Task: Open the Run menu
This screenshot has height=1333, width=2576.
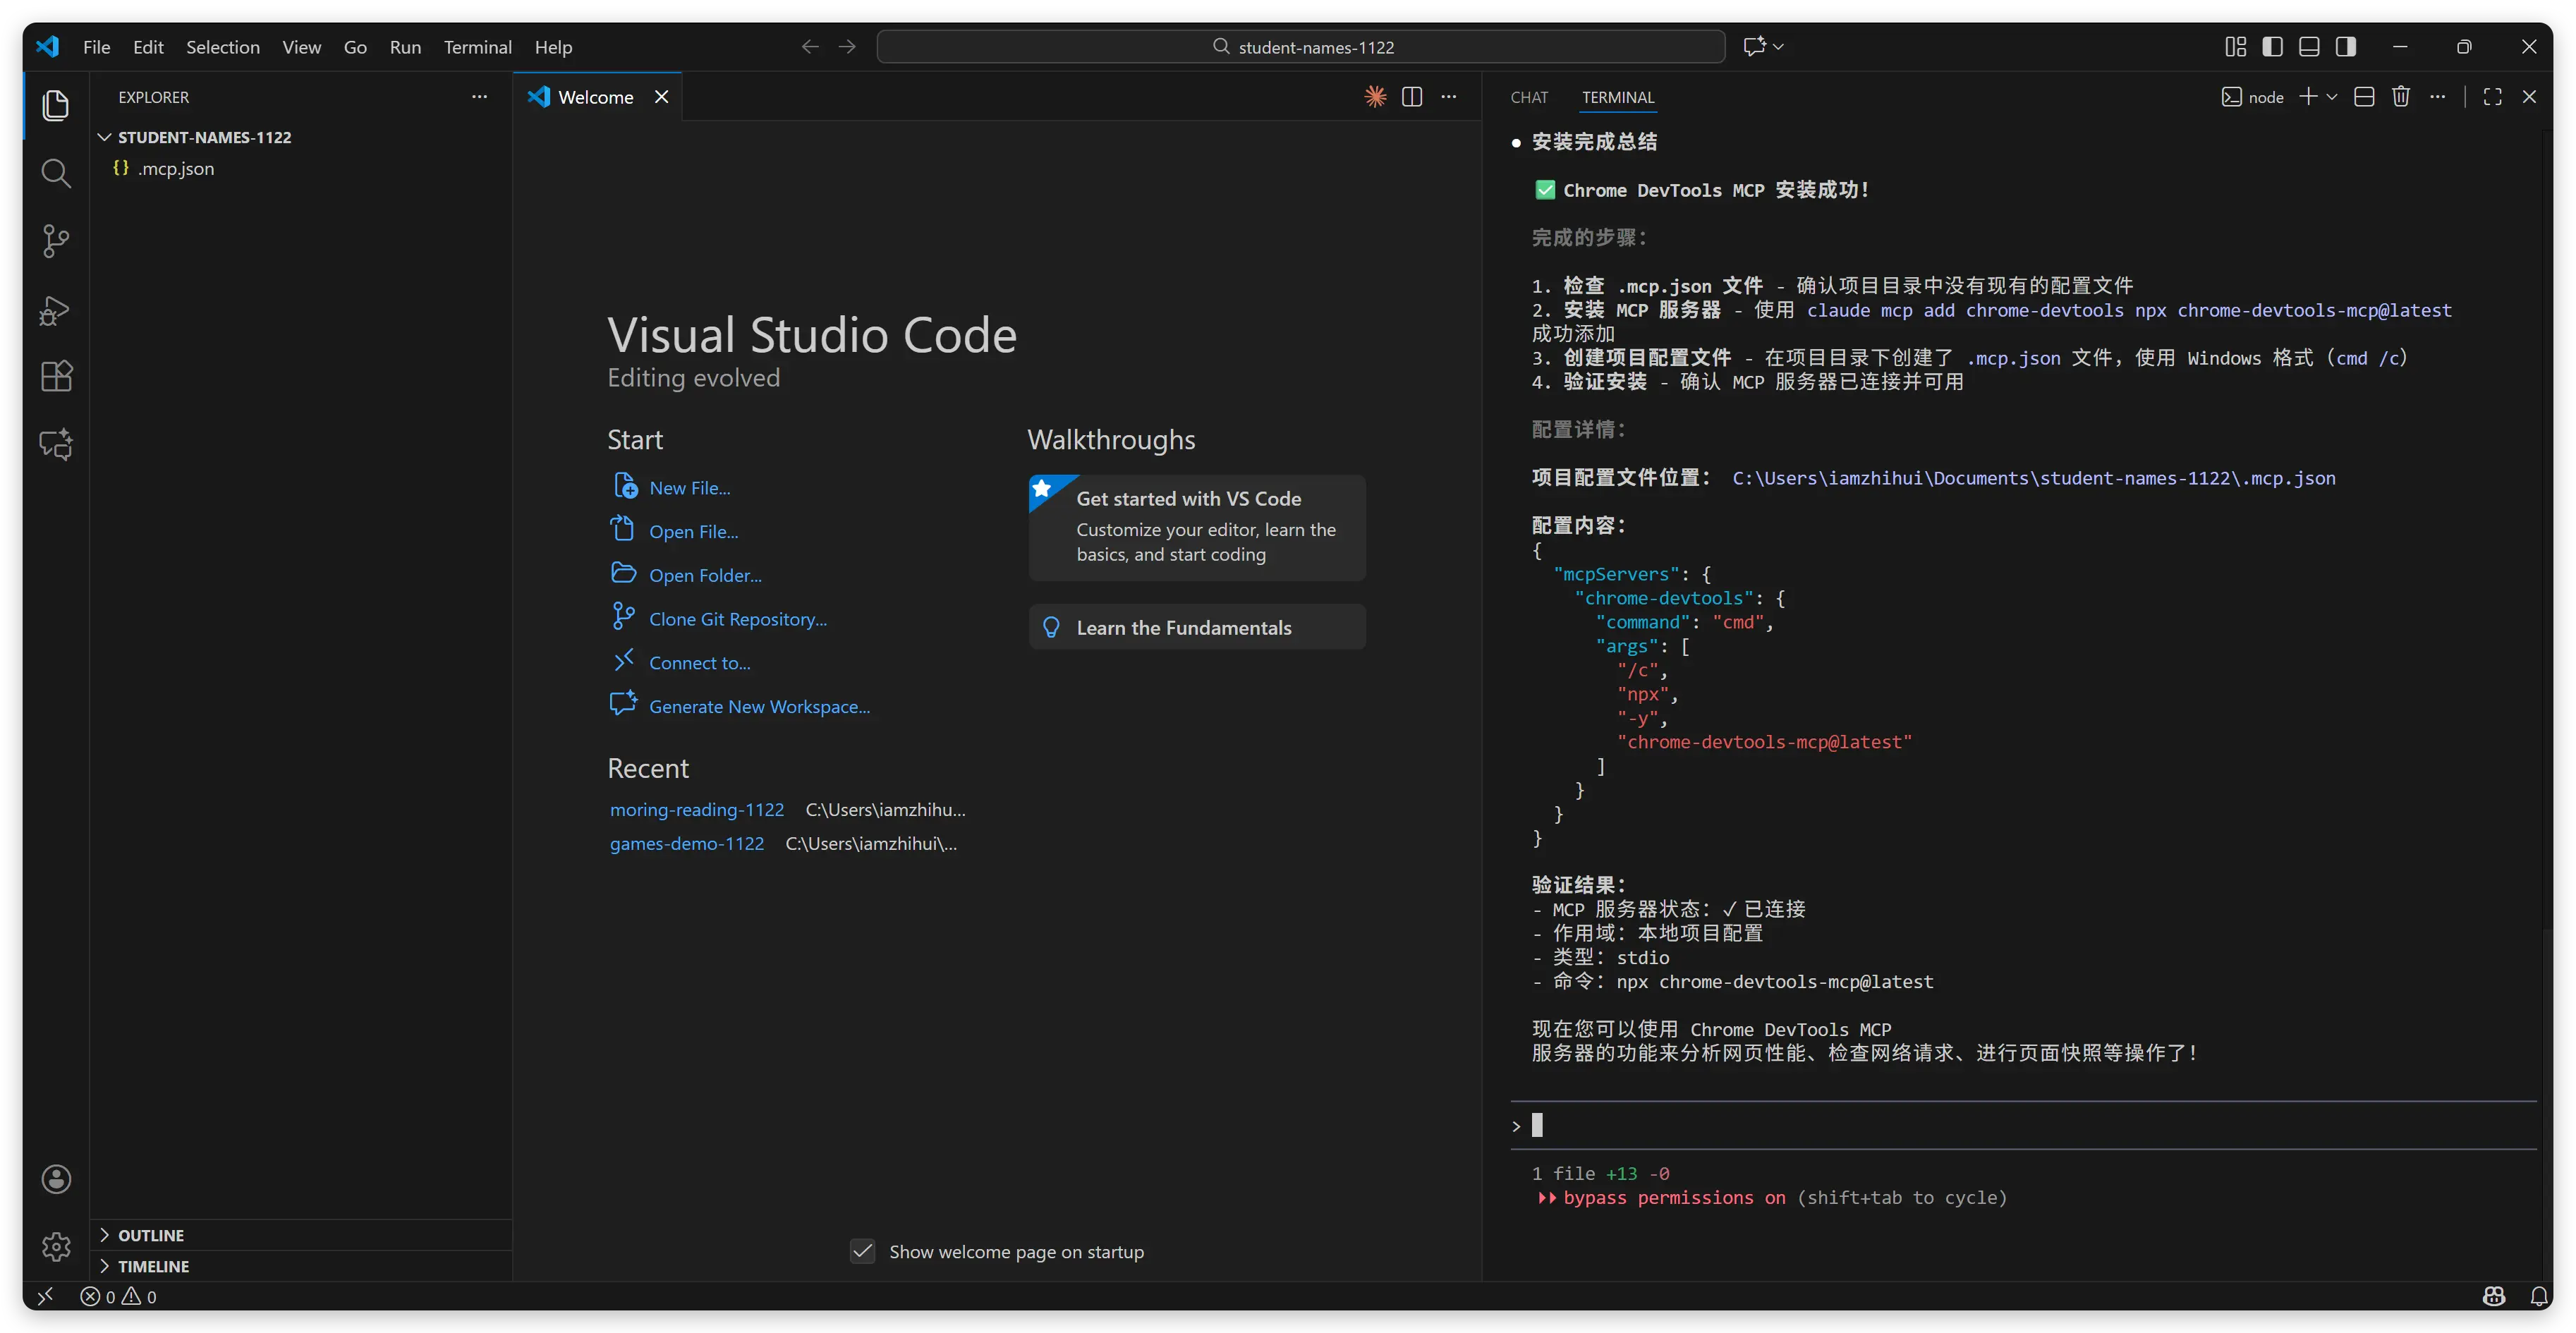Action: coord(405,47)
